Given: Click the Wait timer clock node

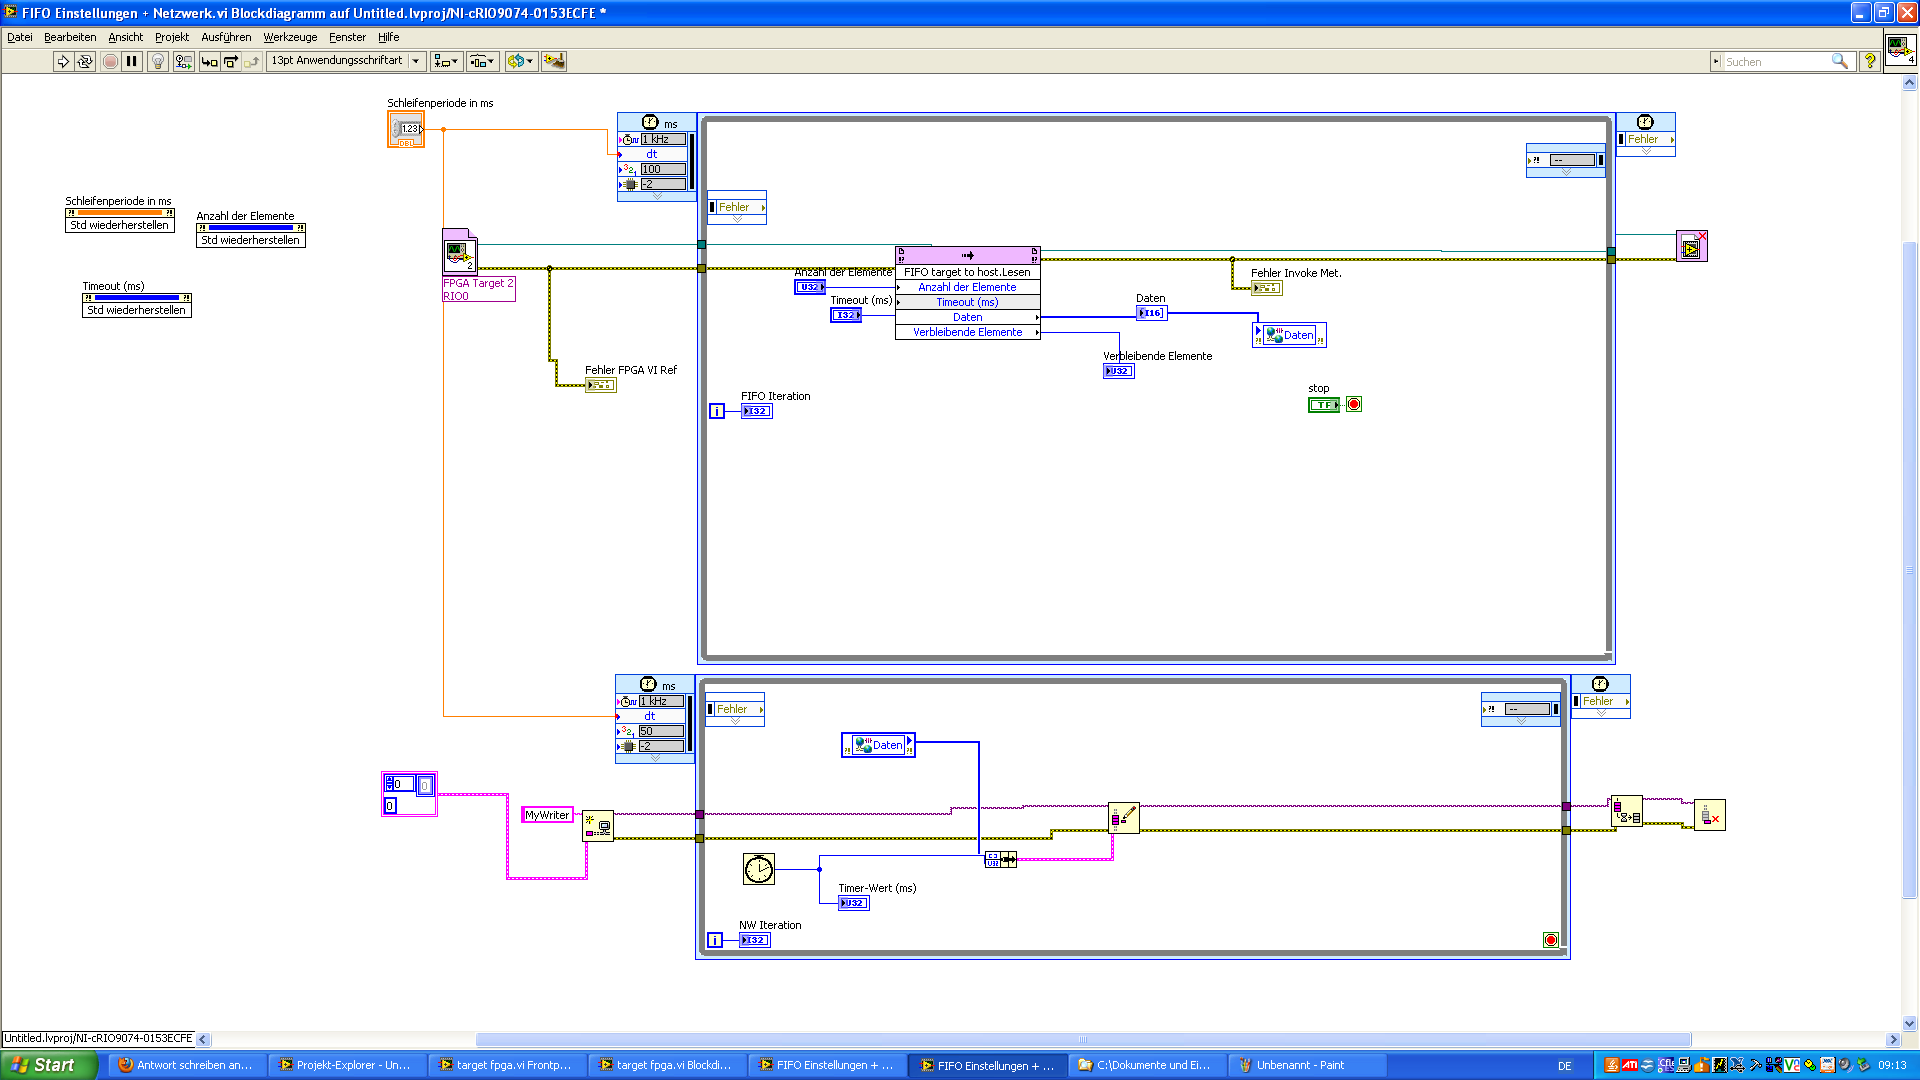Looking at the screenshot, I should [758, 868].
